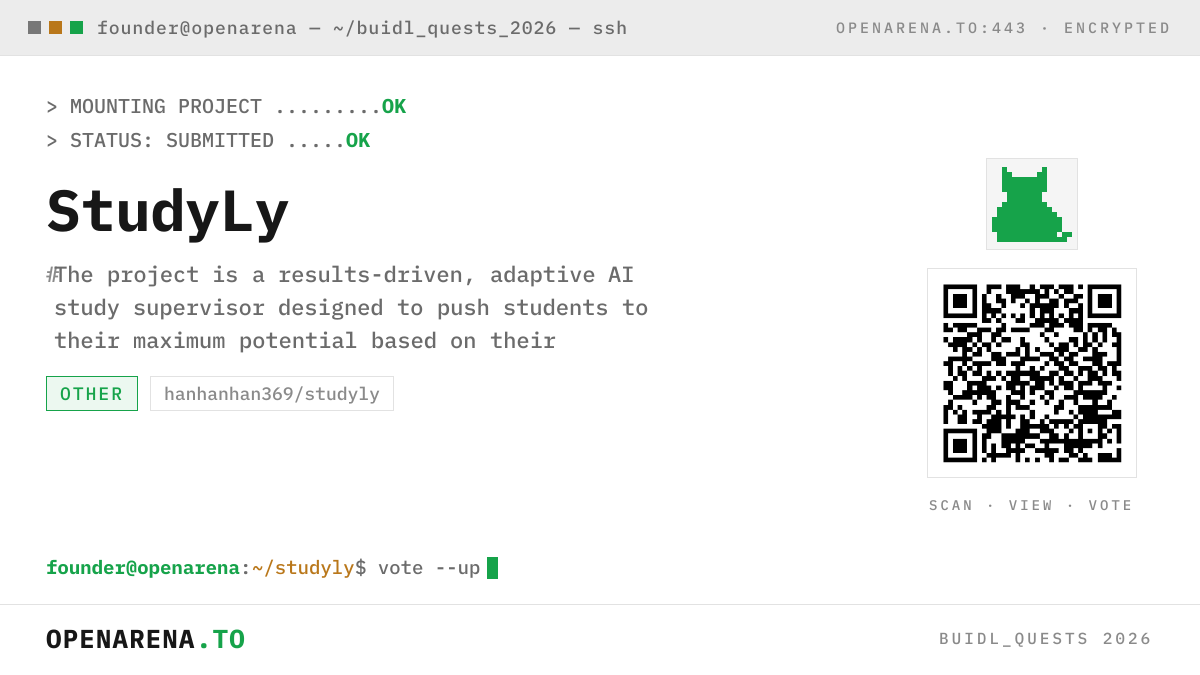Click the green pixel cat avatar

tap(1032, 204)
